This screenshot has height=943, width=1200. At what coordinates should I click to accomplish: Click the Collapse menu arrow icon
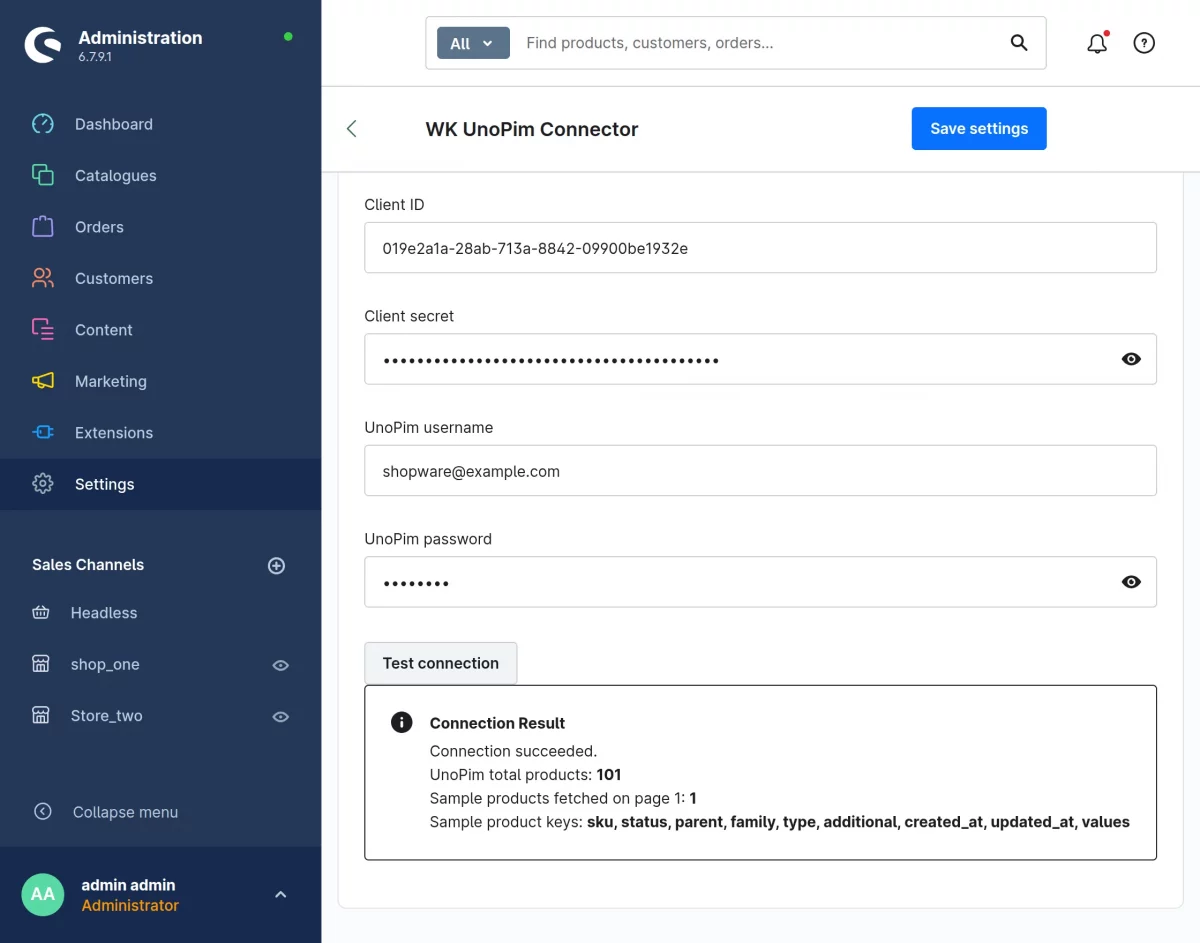click(x=42, y=811)
